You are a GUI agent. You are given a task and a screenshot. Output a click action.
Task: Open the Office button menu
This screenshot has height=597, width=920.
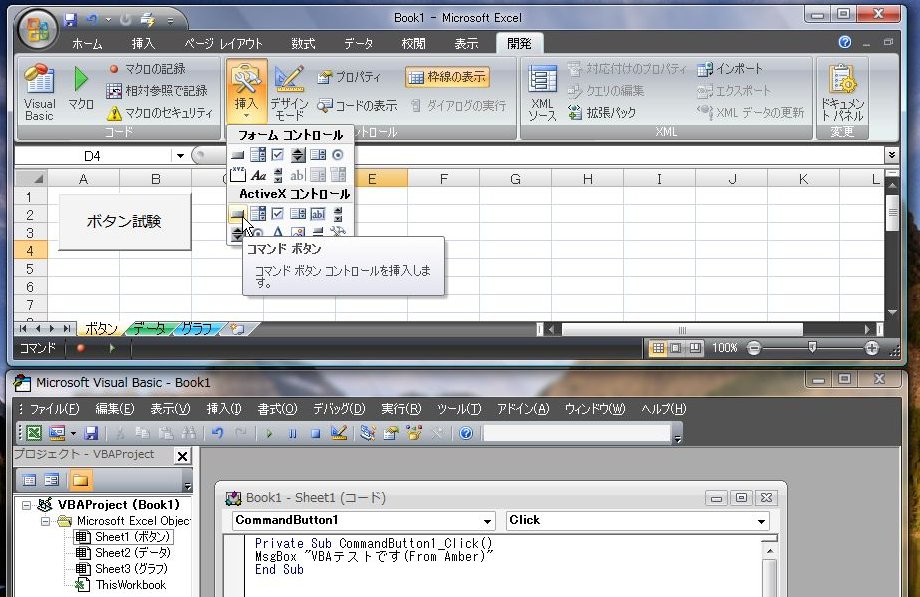pos(37,28)
